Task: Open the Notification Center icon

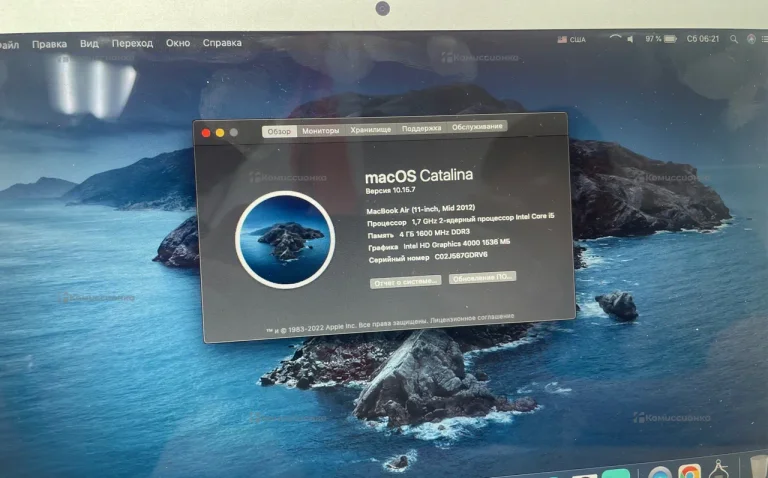Action: point(765,39)
